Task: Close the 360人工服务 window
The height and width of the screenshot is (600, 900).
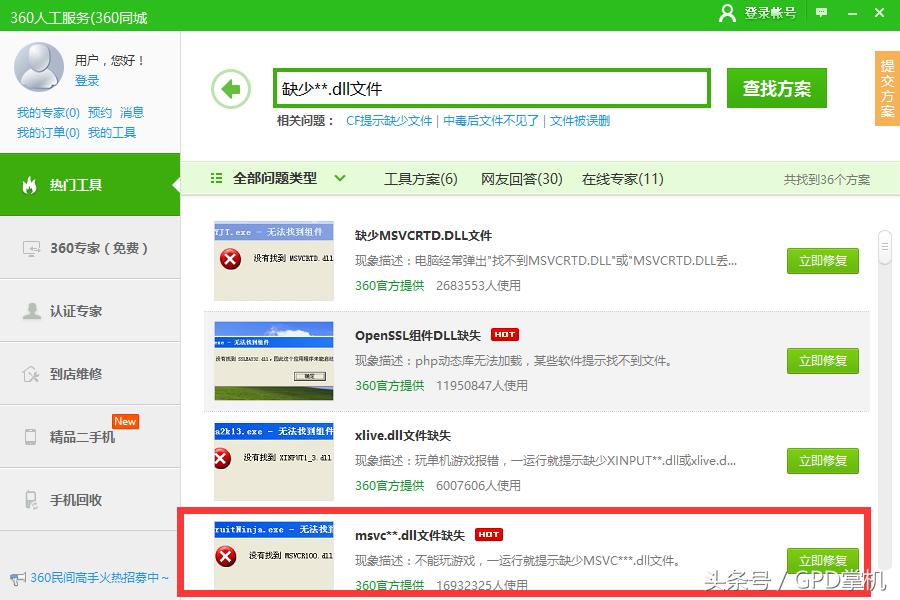Action: click(879, 13)
